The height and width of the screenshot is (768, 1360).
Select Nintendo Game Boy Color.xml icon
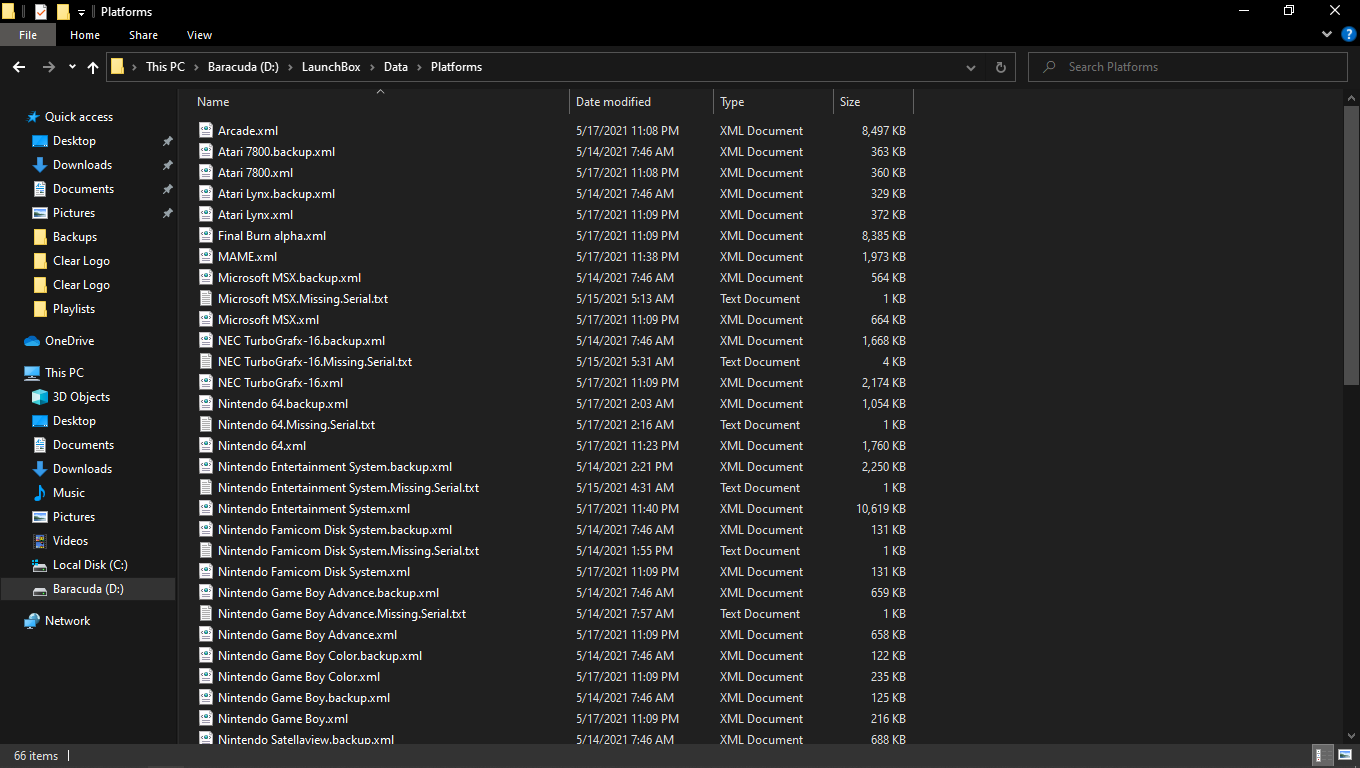click(206, 677)
